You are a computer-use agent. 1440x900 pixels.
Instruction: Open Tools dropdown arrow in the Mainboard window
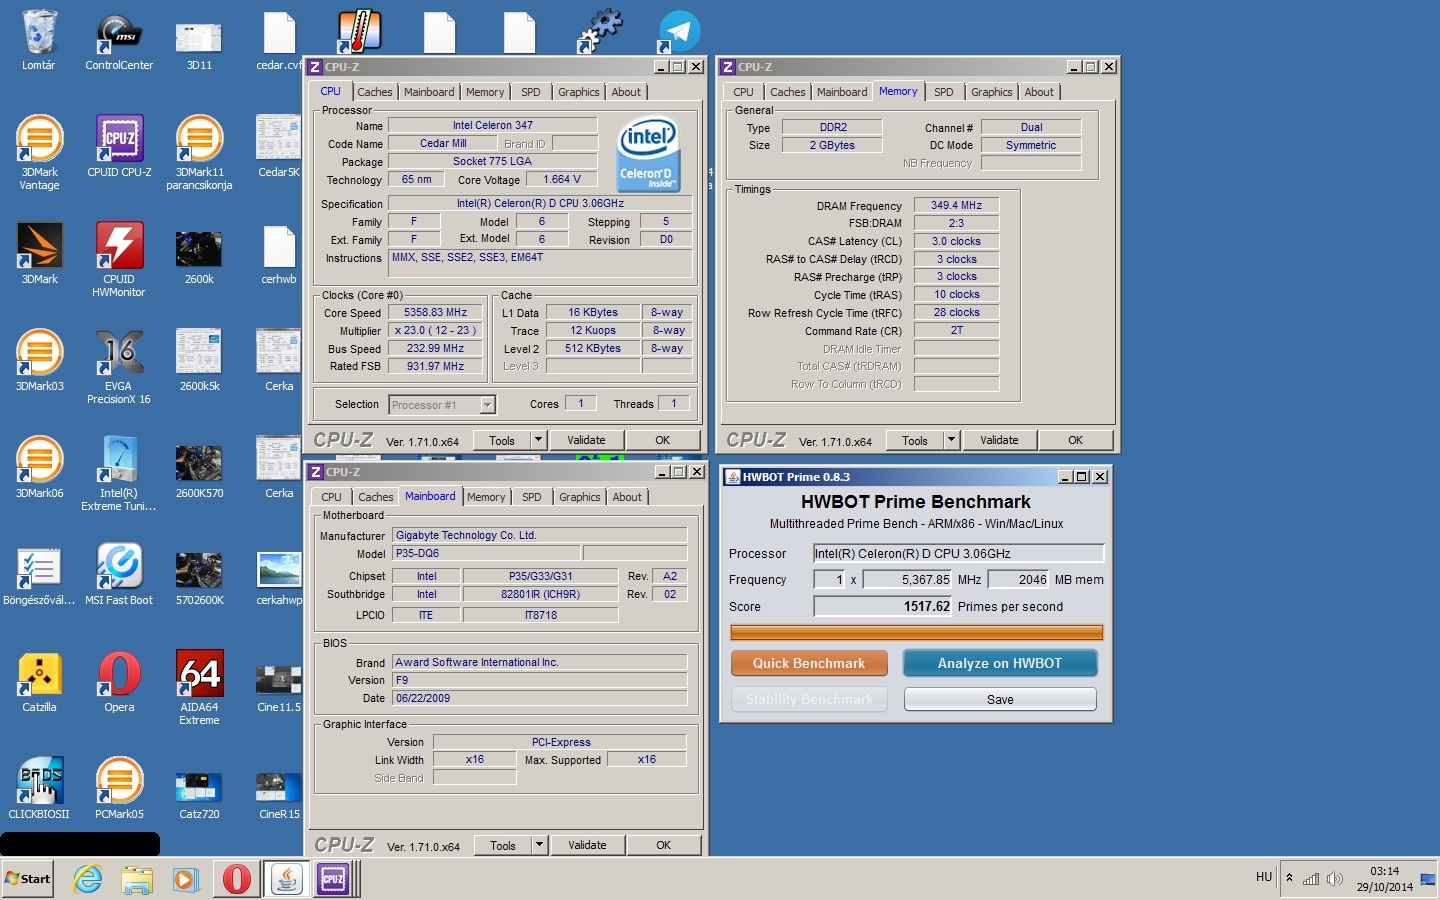tap(539, 845)
